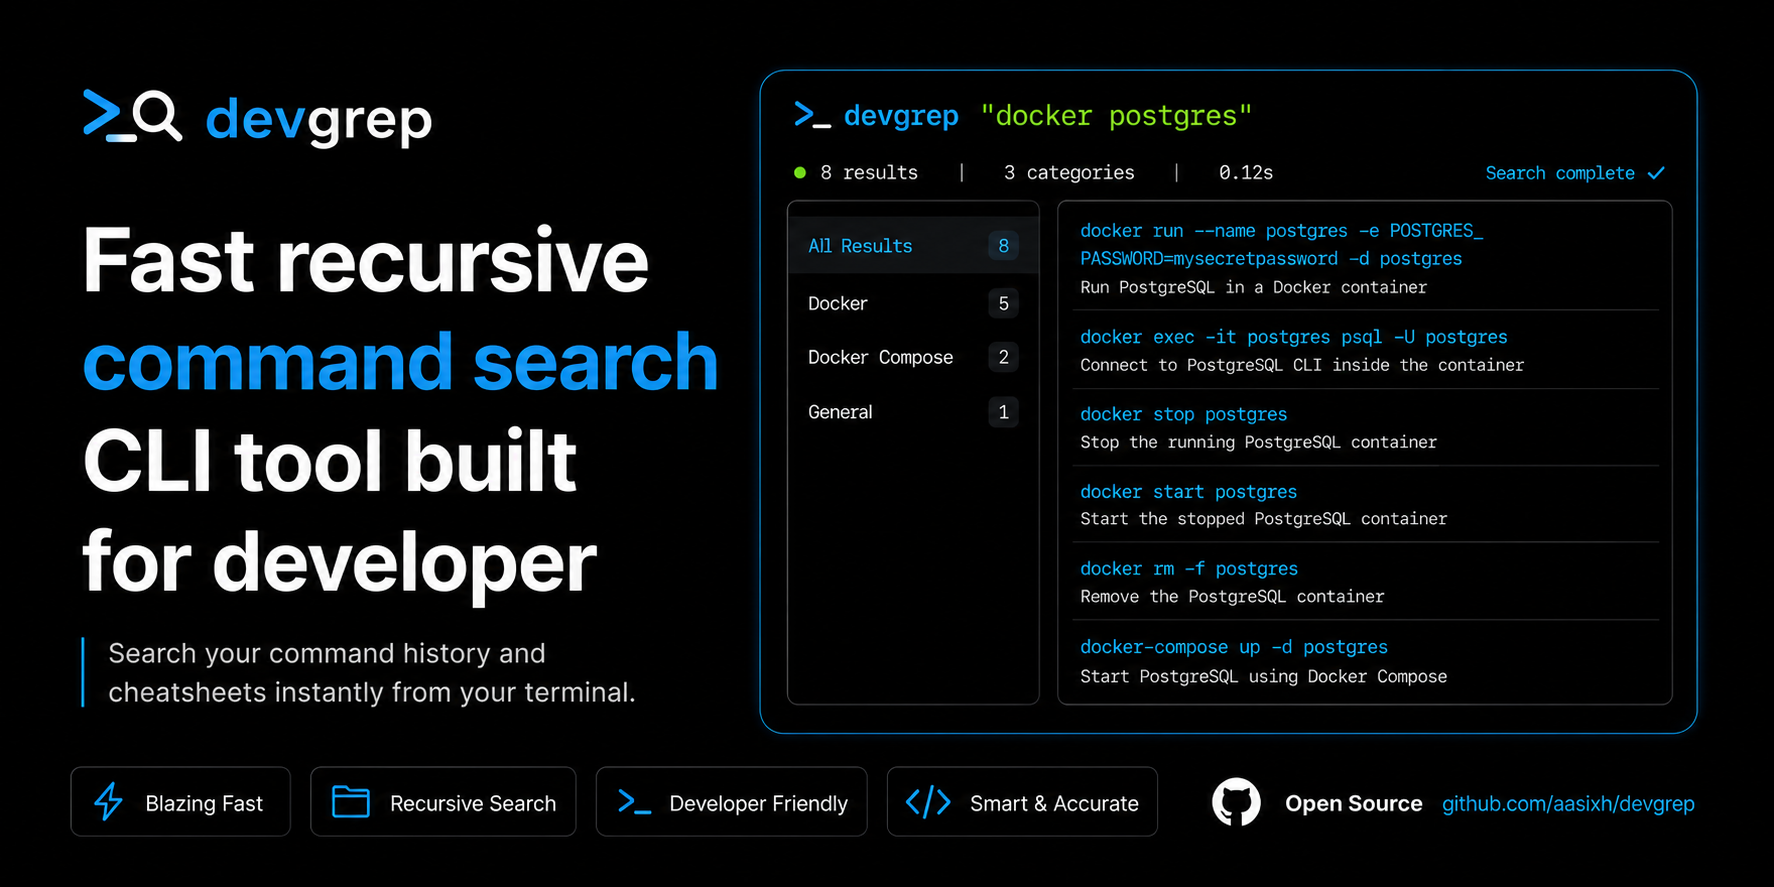Viewport: 1774px width, 887px height.
Task: Click the "Fast recursive" headline line
Action: pos(366,260)
